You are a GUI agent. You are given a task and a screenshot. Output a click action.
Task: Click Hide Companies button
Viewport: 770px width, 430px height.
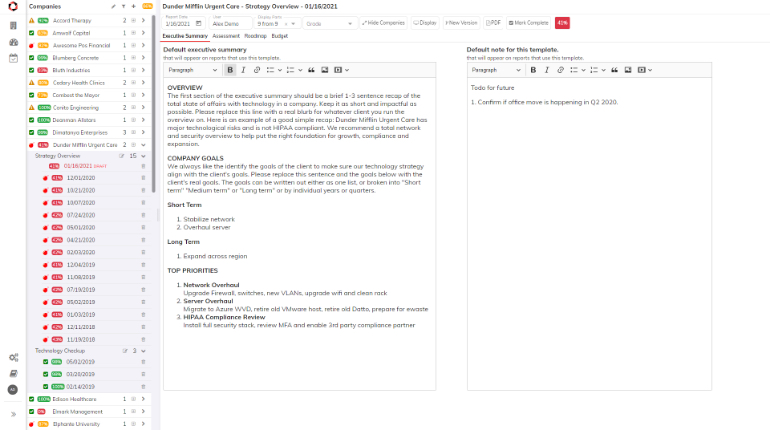click(384, 23)
